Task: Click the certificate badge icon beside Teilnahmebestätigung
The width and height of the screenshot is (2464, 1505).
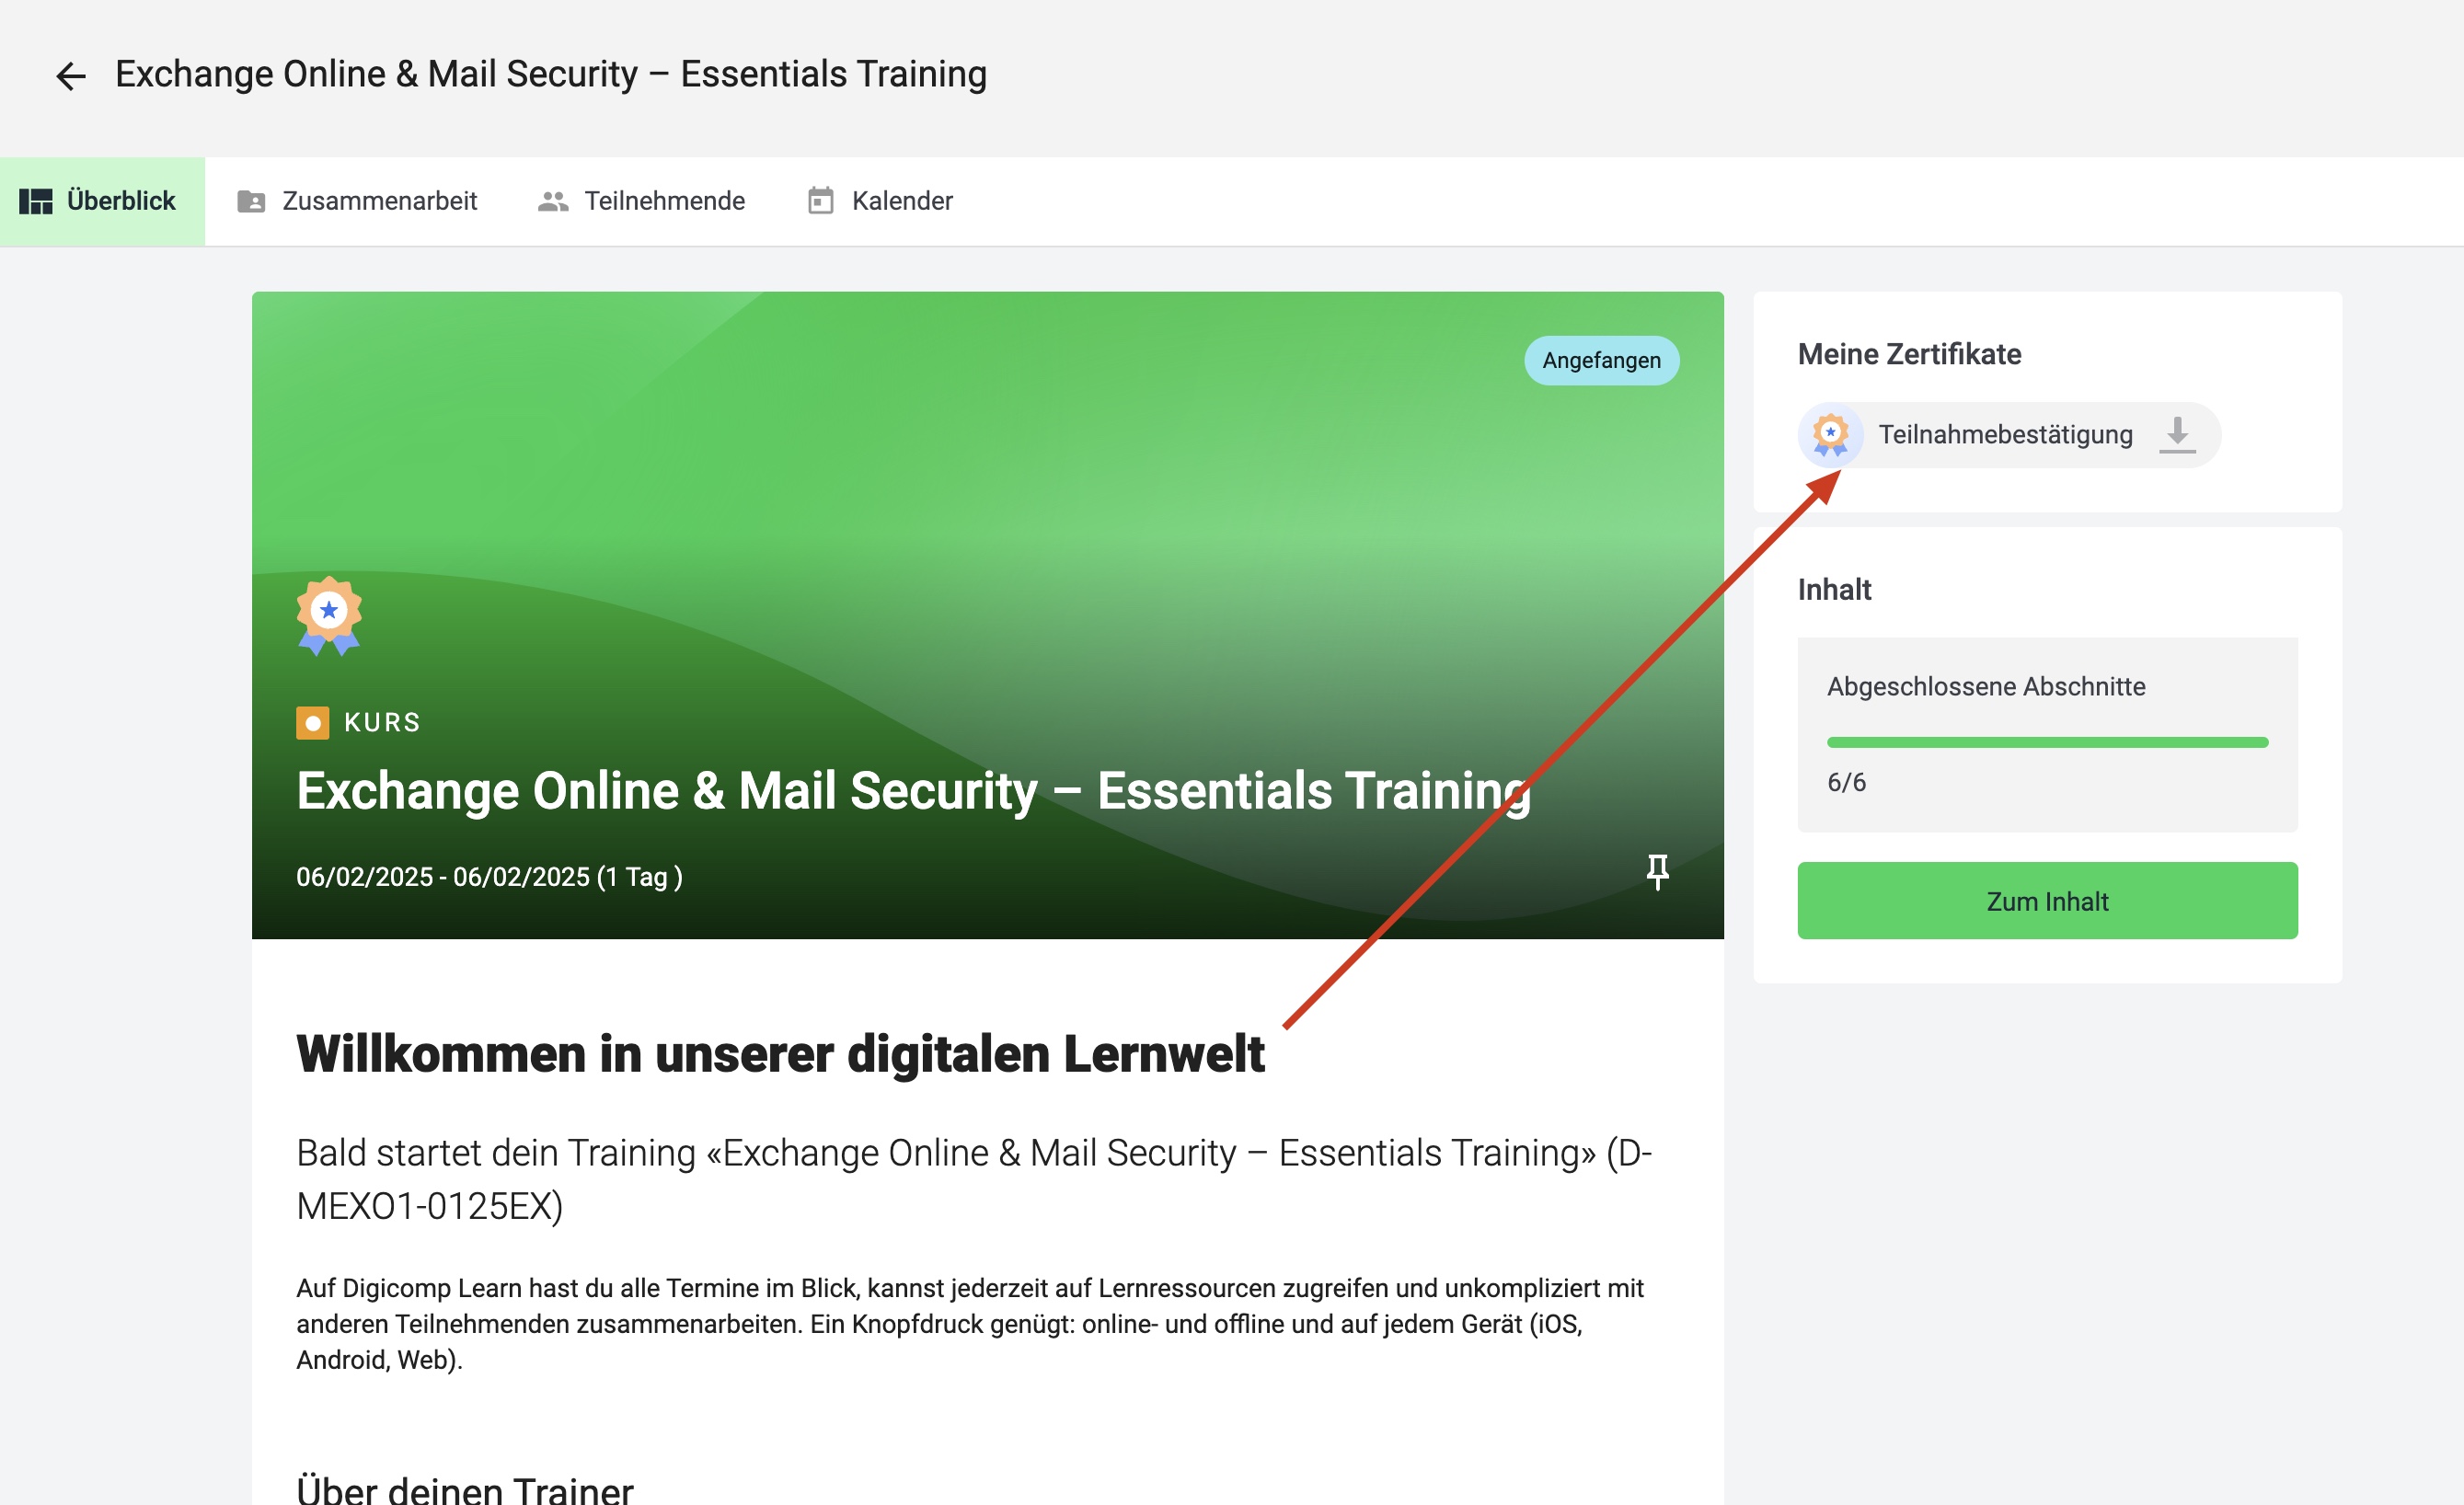Action: point(1830,435)
